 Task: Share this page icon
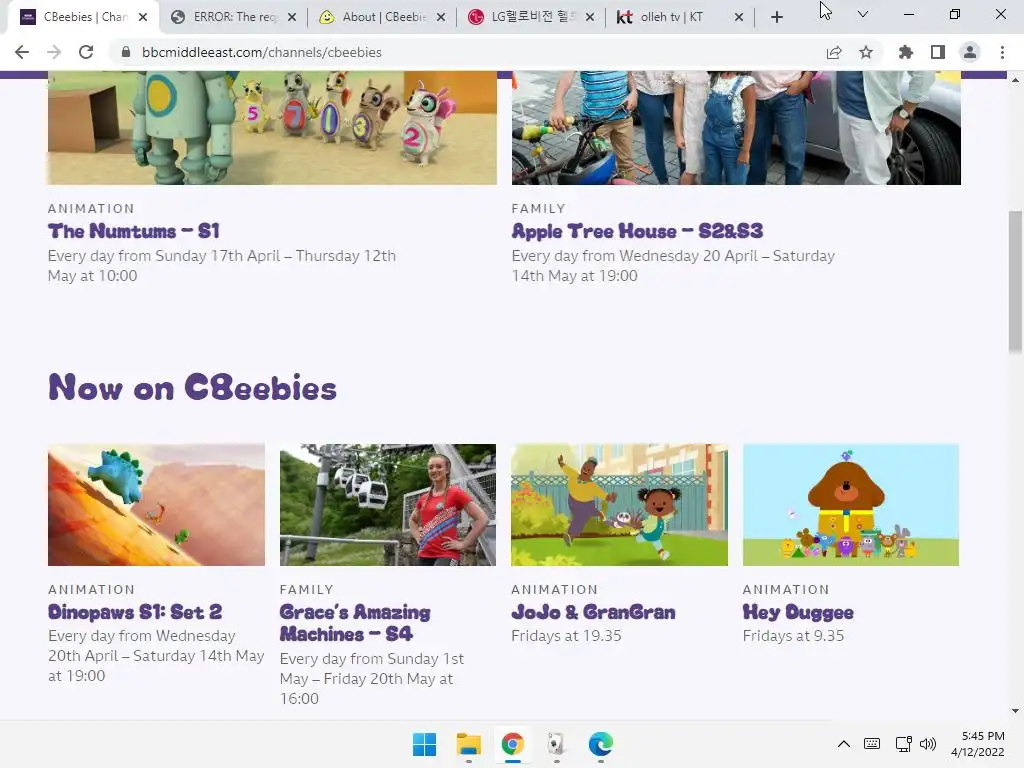tap(834, 52)
